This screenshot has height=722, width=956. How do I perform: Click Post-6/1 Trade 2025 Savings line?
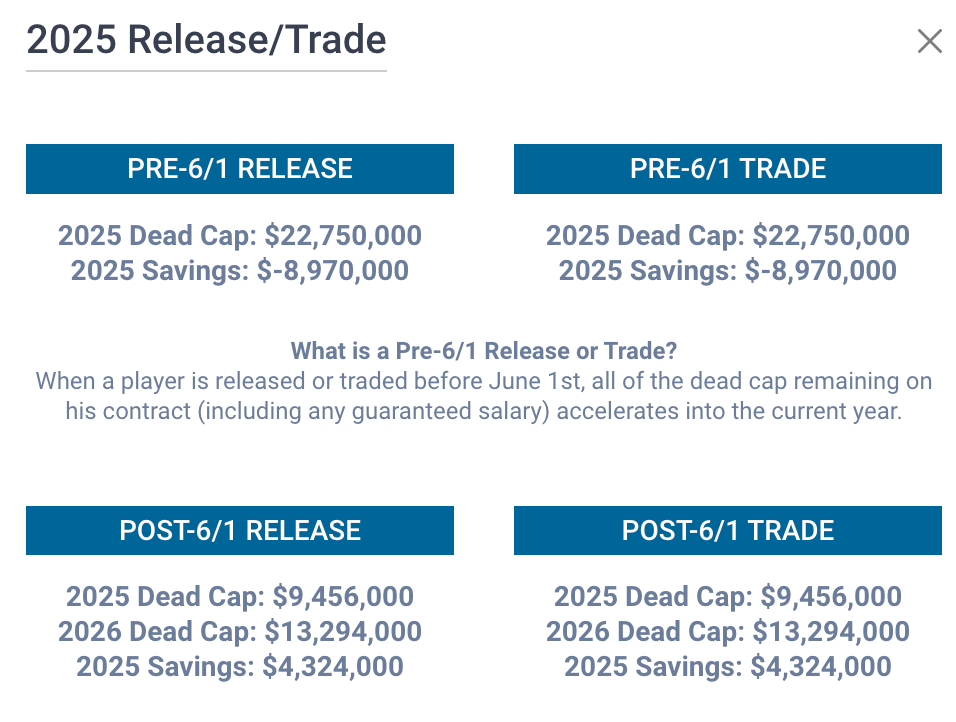(x=728, y=667)
